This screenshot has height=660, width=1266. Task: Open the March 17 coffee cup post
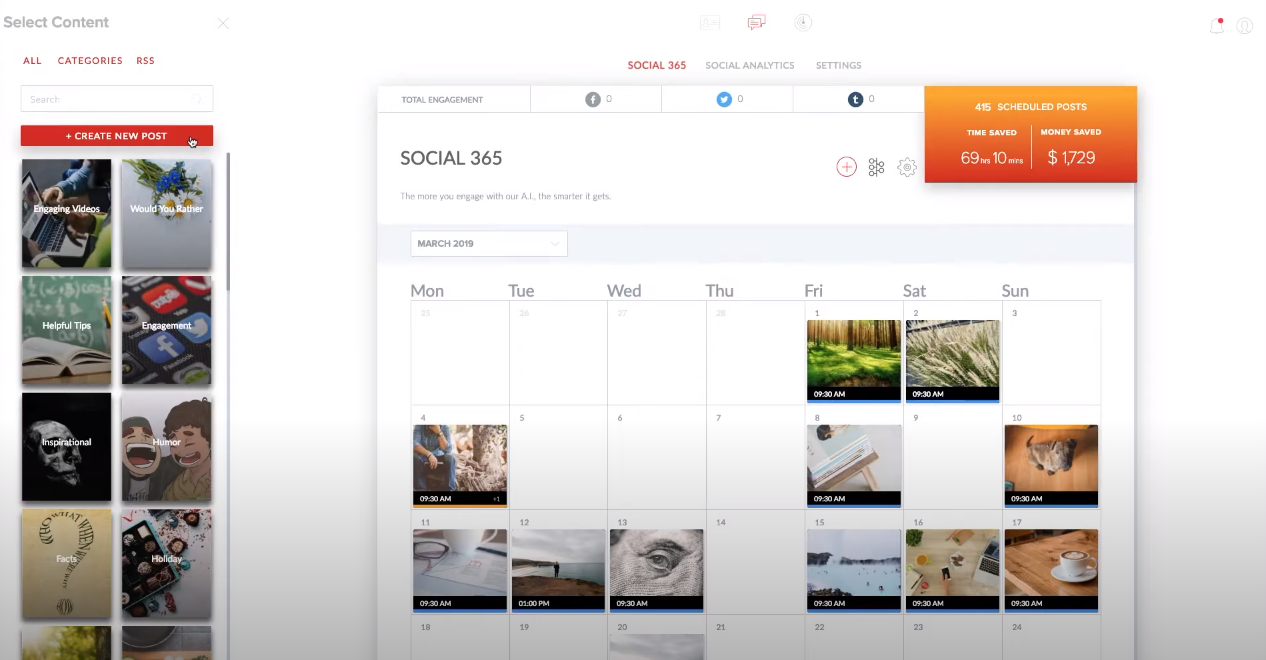click(x=1051, y=570)
